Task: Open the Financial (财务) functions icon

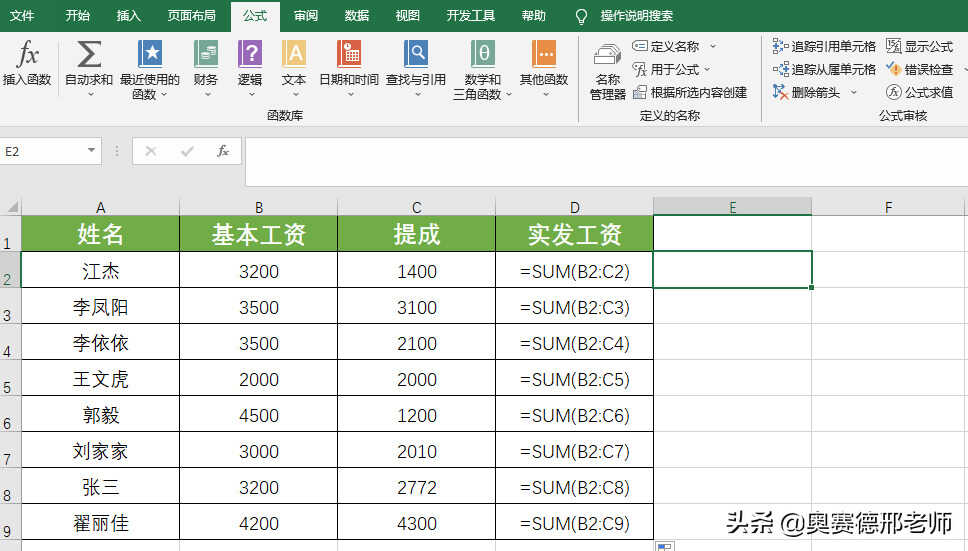Action: (206, 54)
